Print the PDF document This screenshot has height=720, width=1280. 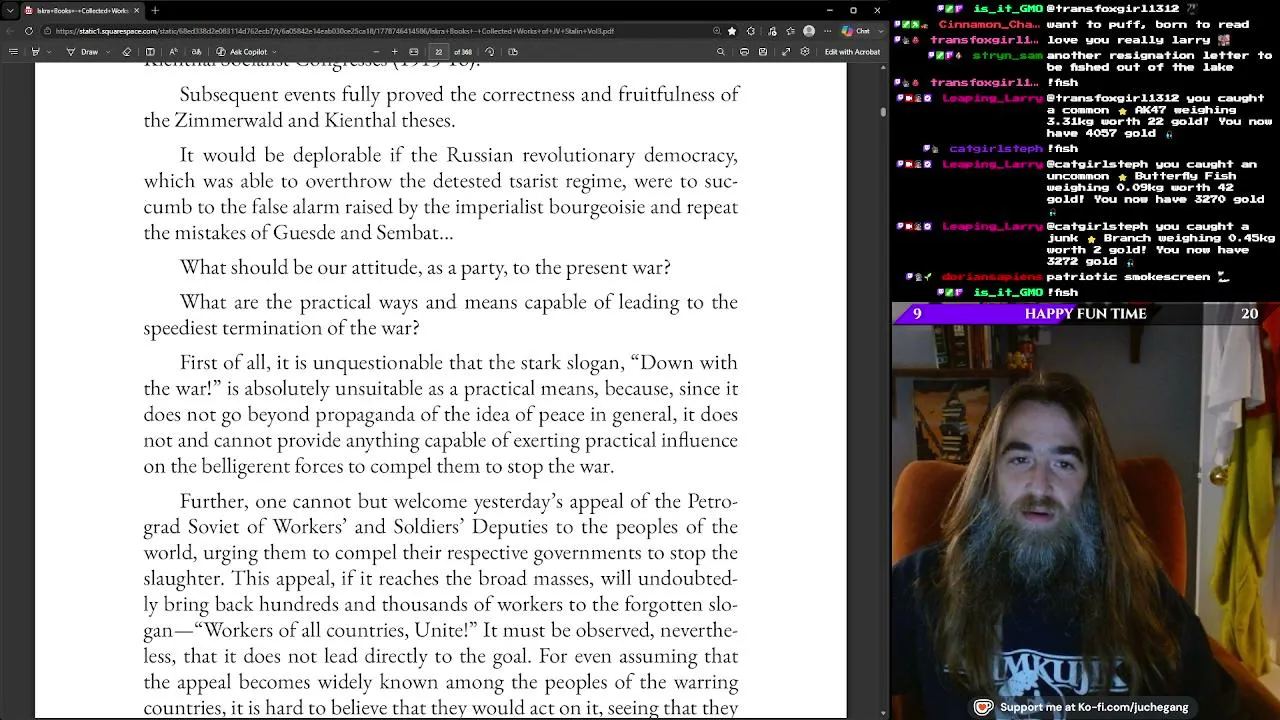point(744,52)
